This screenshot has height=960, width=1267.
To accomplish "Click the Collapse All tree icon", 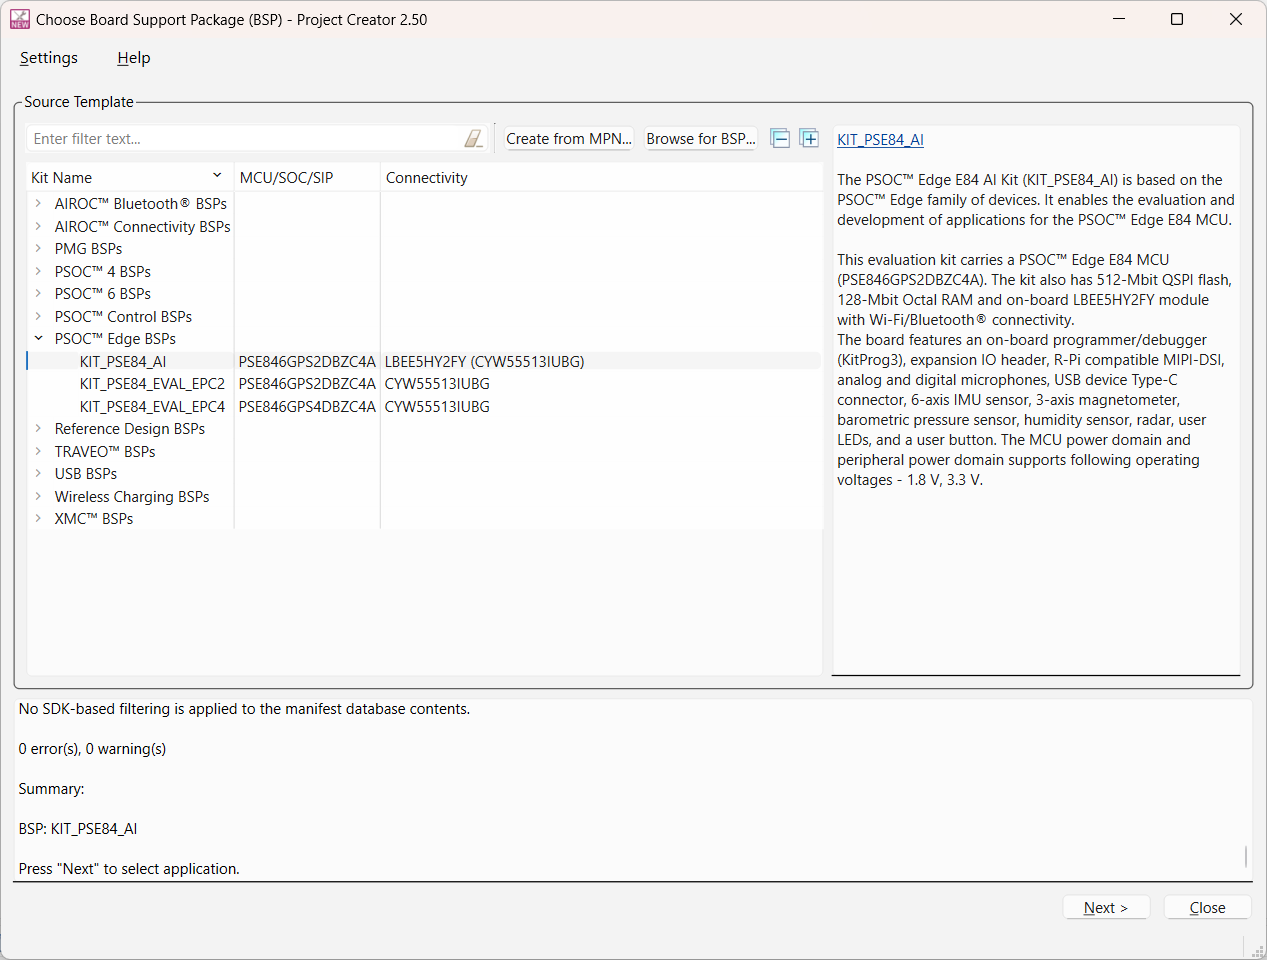I will [780, 139].
